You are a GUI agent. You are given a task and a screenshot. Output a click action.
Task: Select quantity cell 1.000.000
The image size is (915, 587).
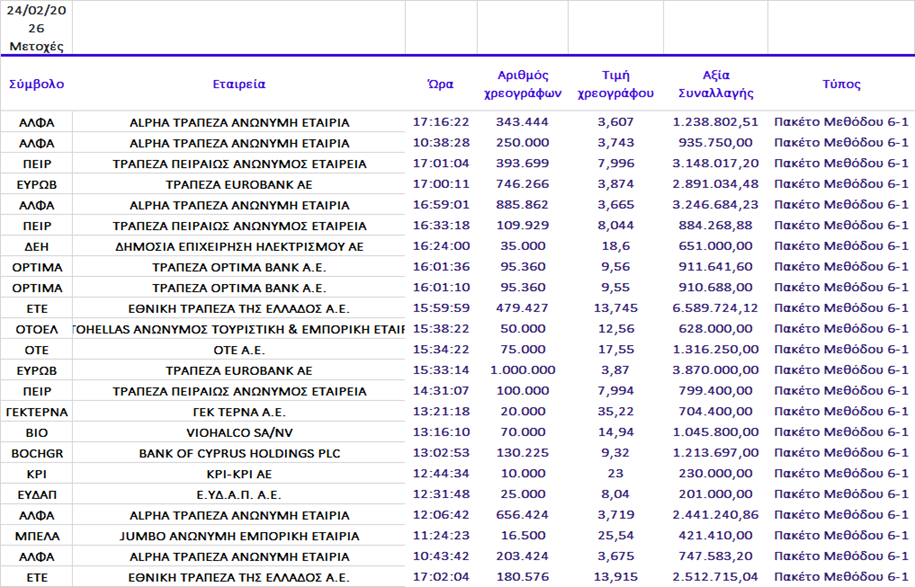point(523,370)
